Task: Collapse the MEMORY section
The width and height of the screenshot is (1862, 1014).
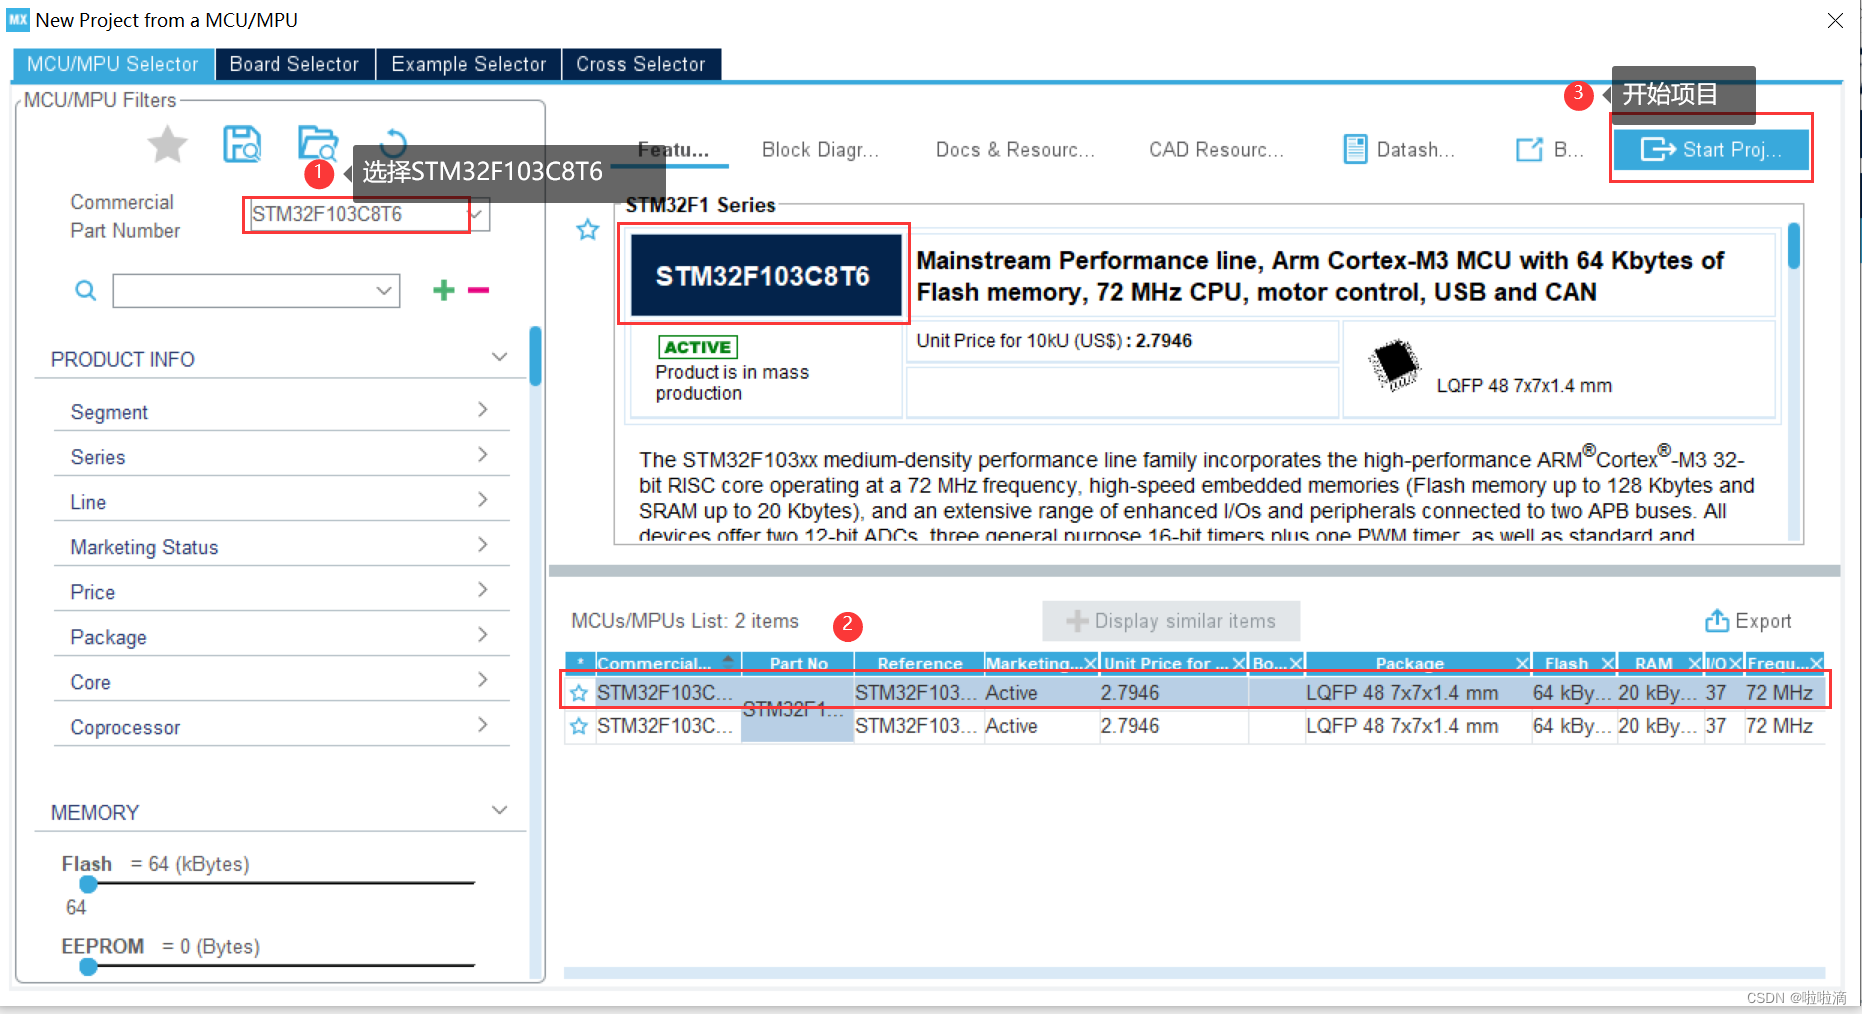Action: click(500, 810)
